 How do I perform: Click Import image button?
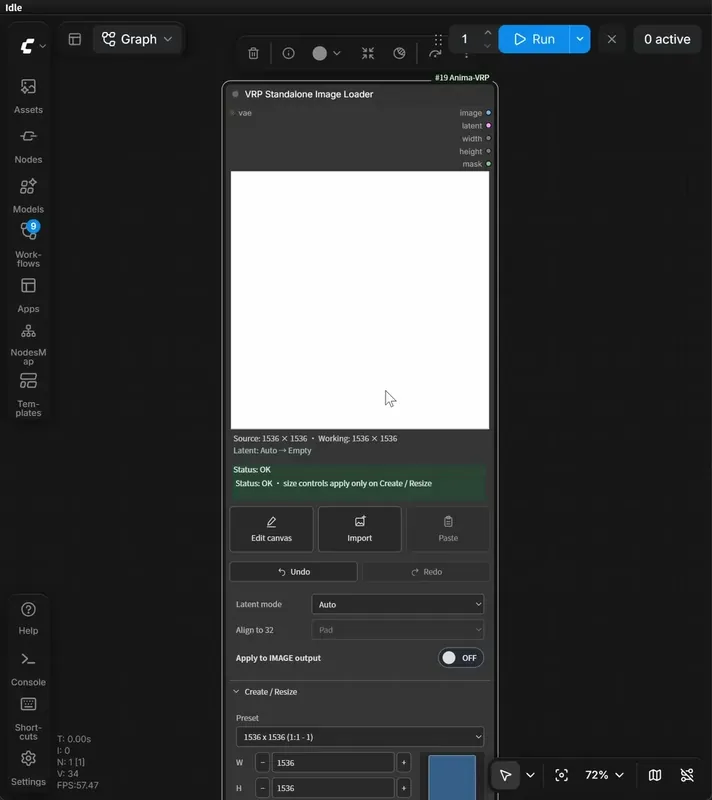point(360,529)
